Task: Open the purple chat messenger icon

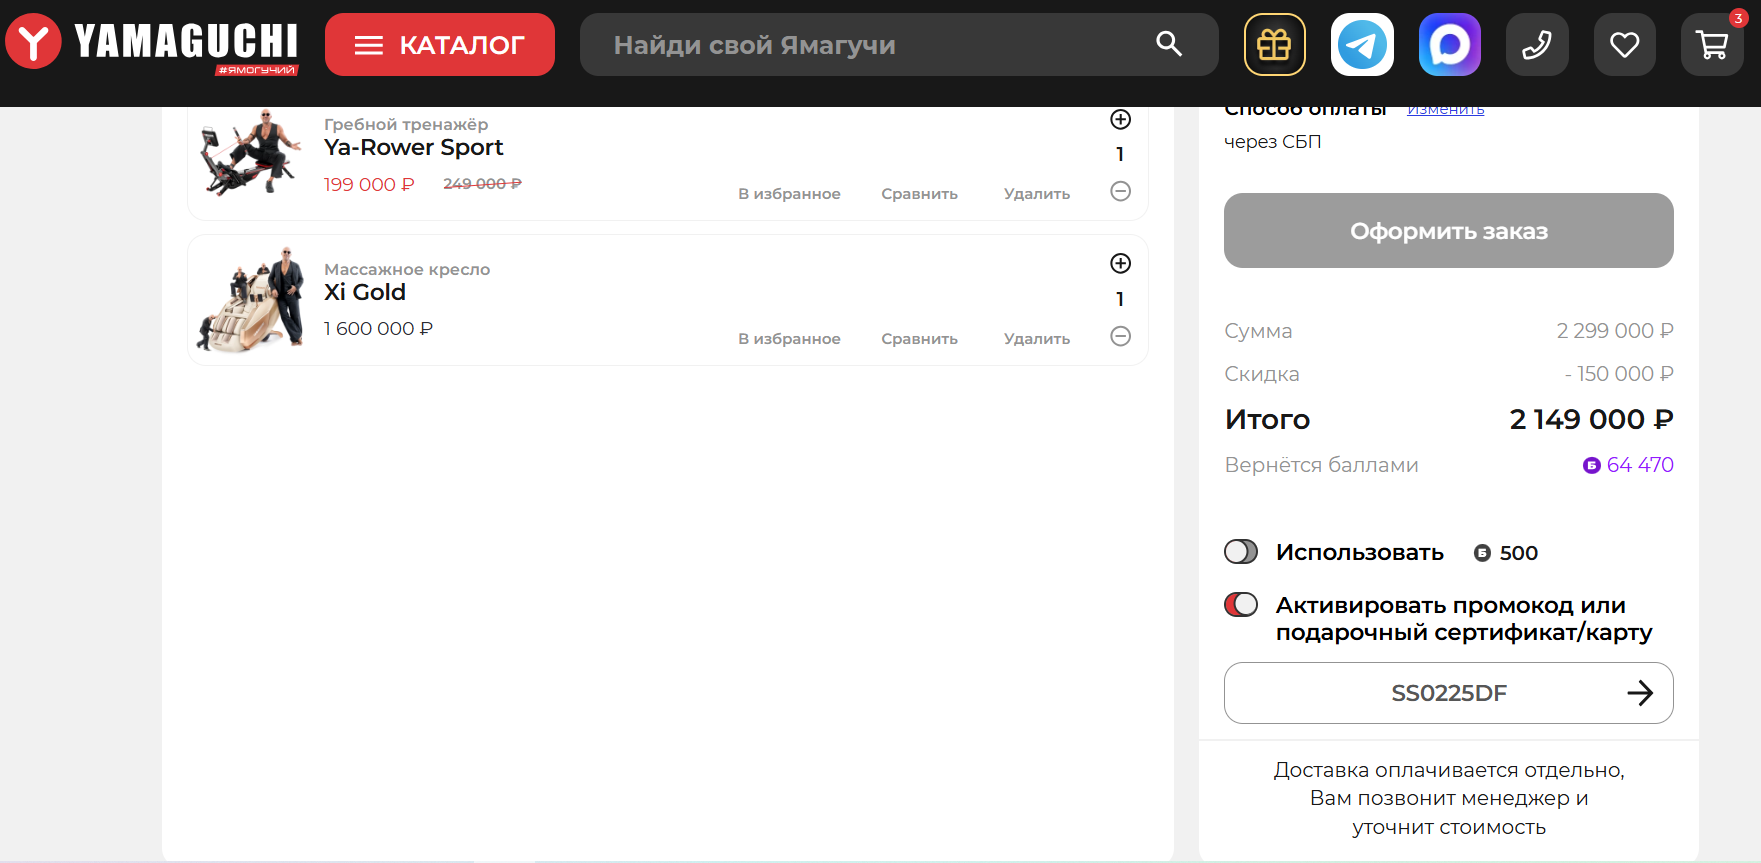Action: point(1450,44)
